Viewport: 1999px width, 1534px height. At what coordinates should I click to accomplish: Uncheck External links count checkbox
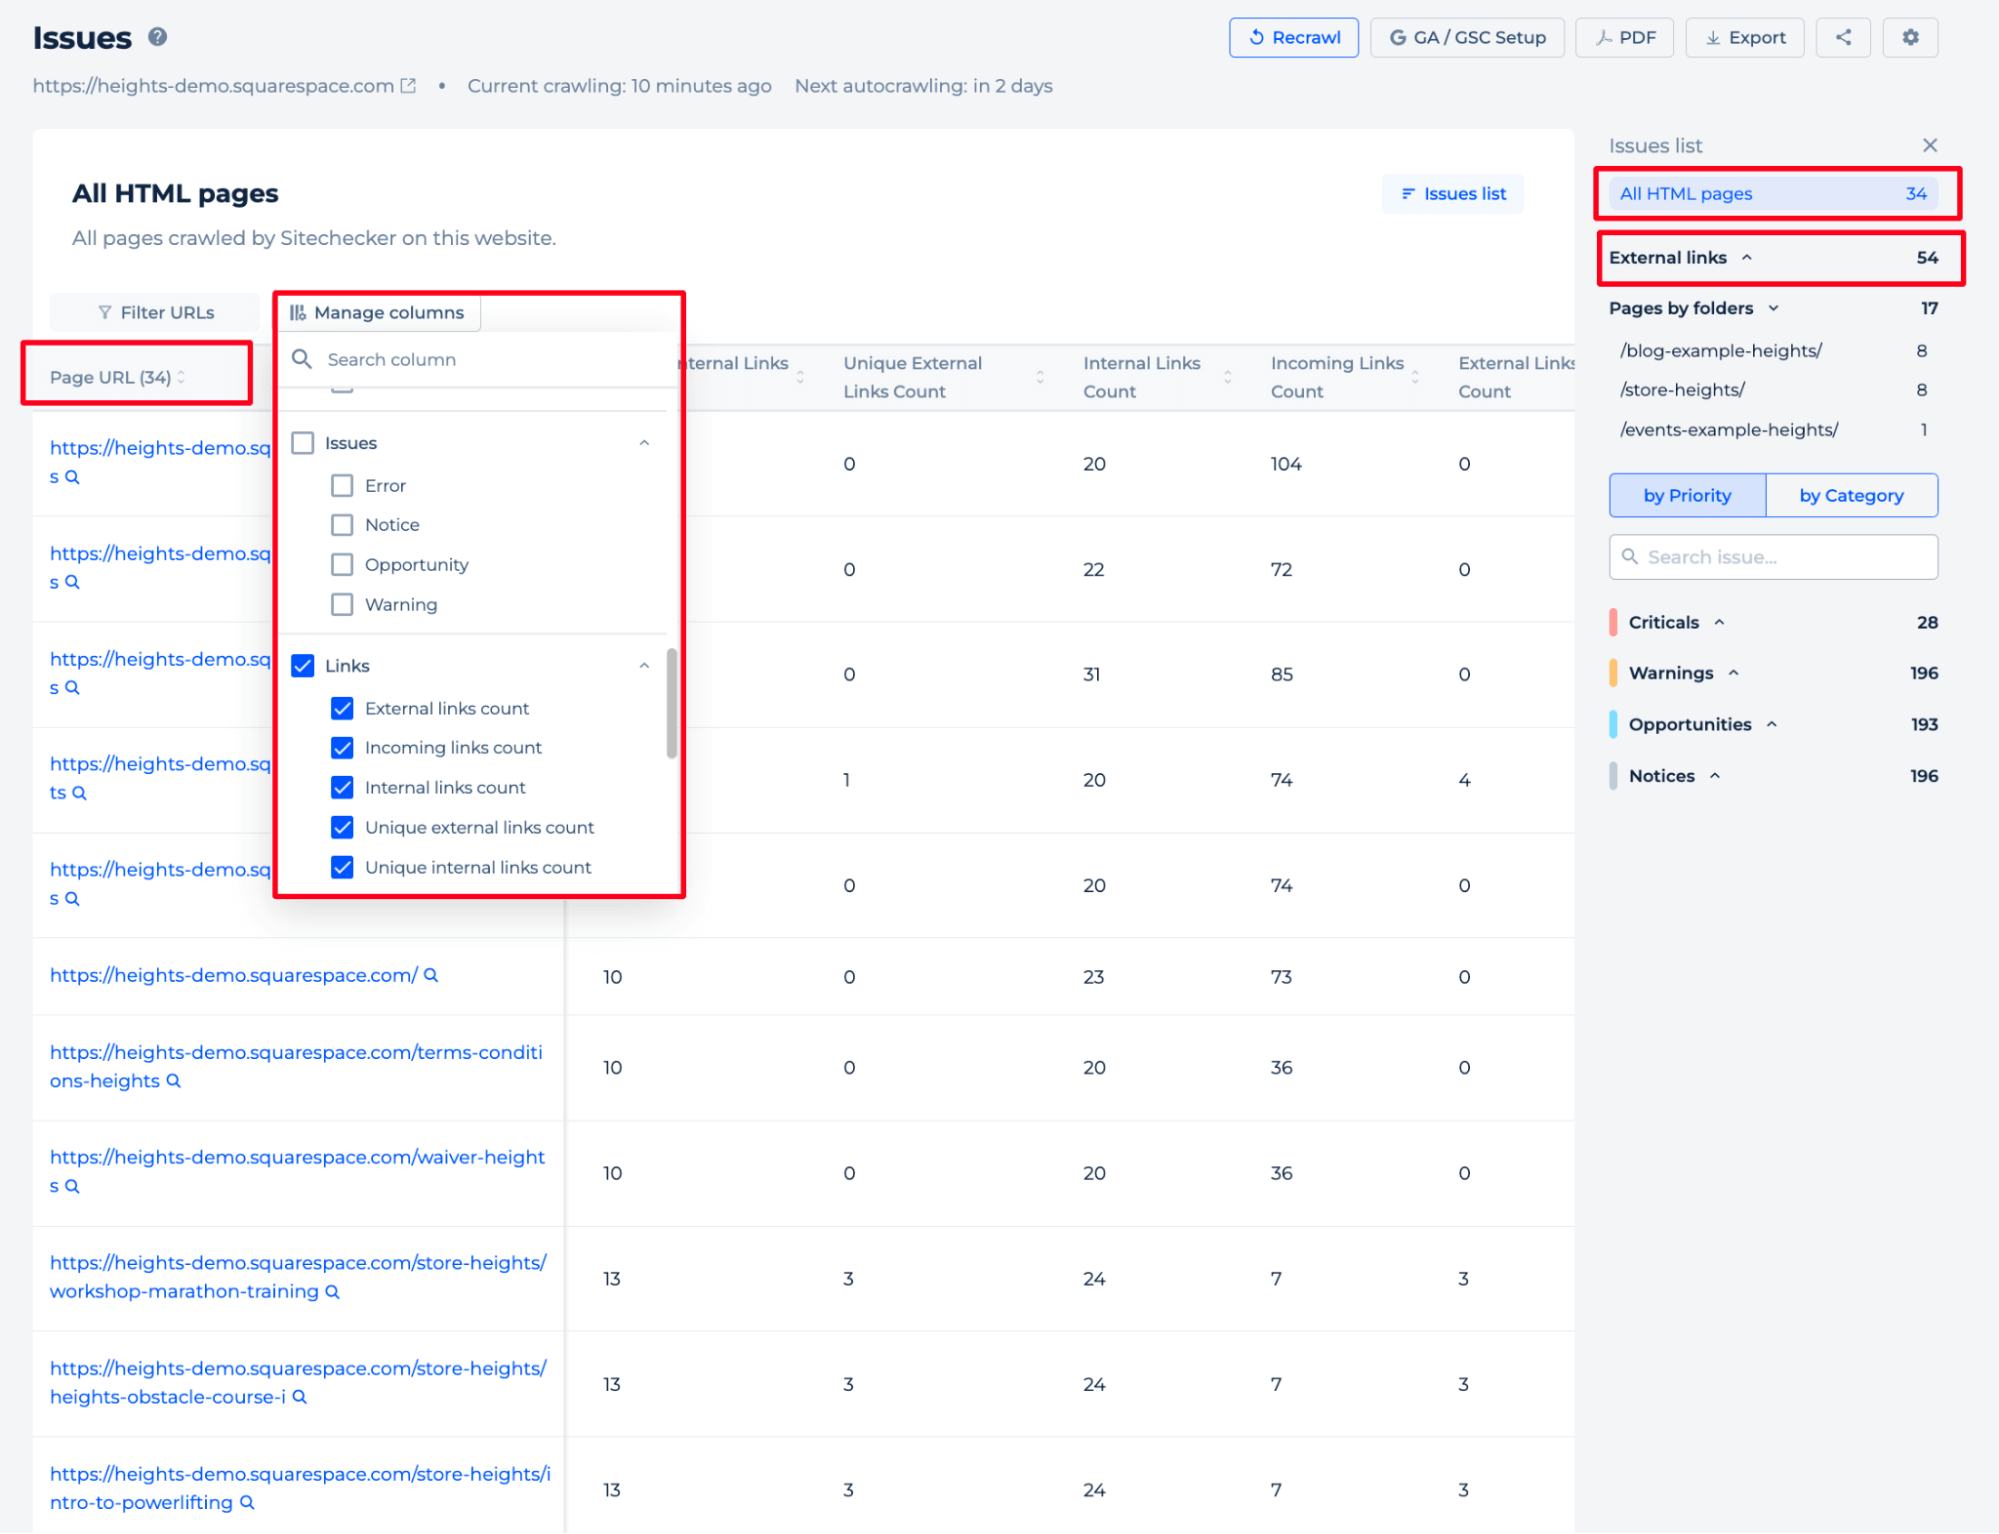(x=342, y=709)
